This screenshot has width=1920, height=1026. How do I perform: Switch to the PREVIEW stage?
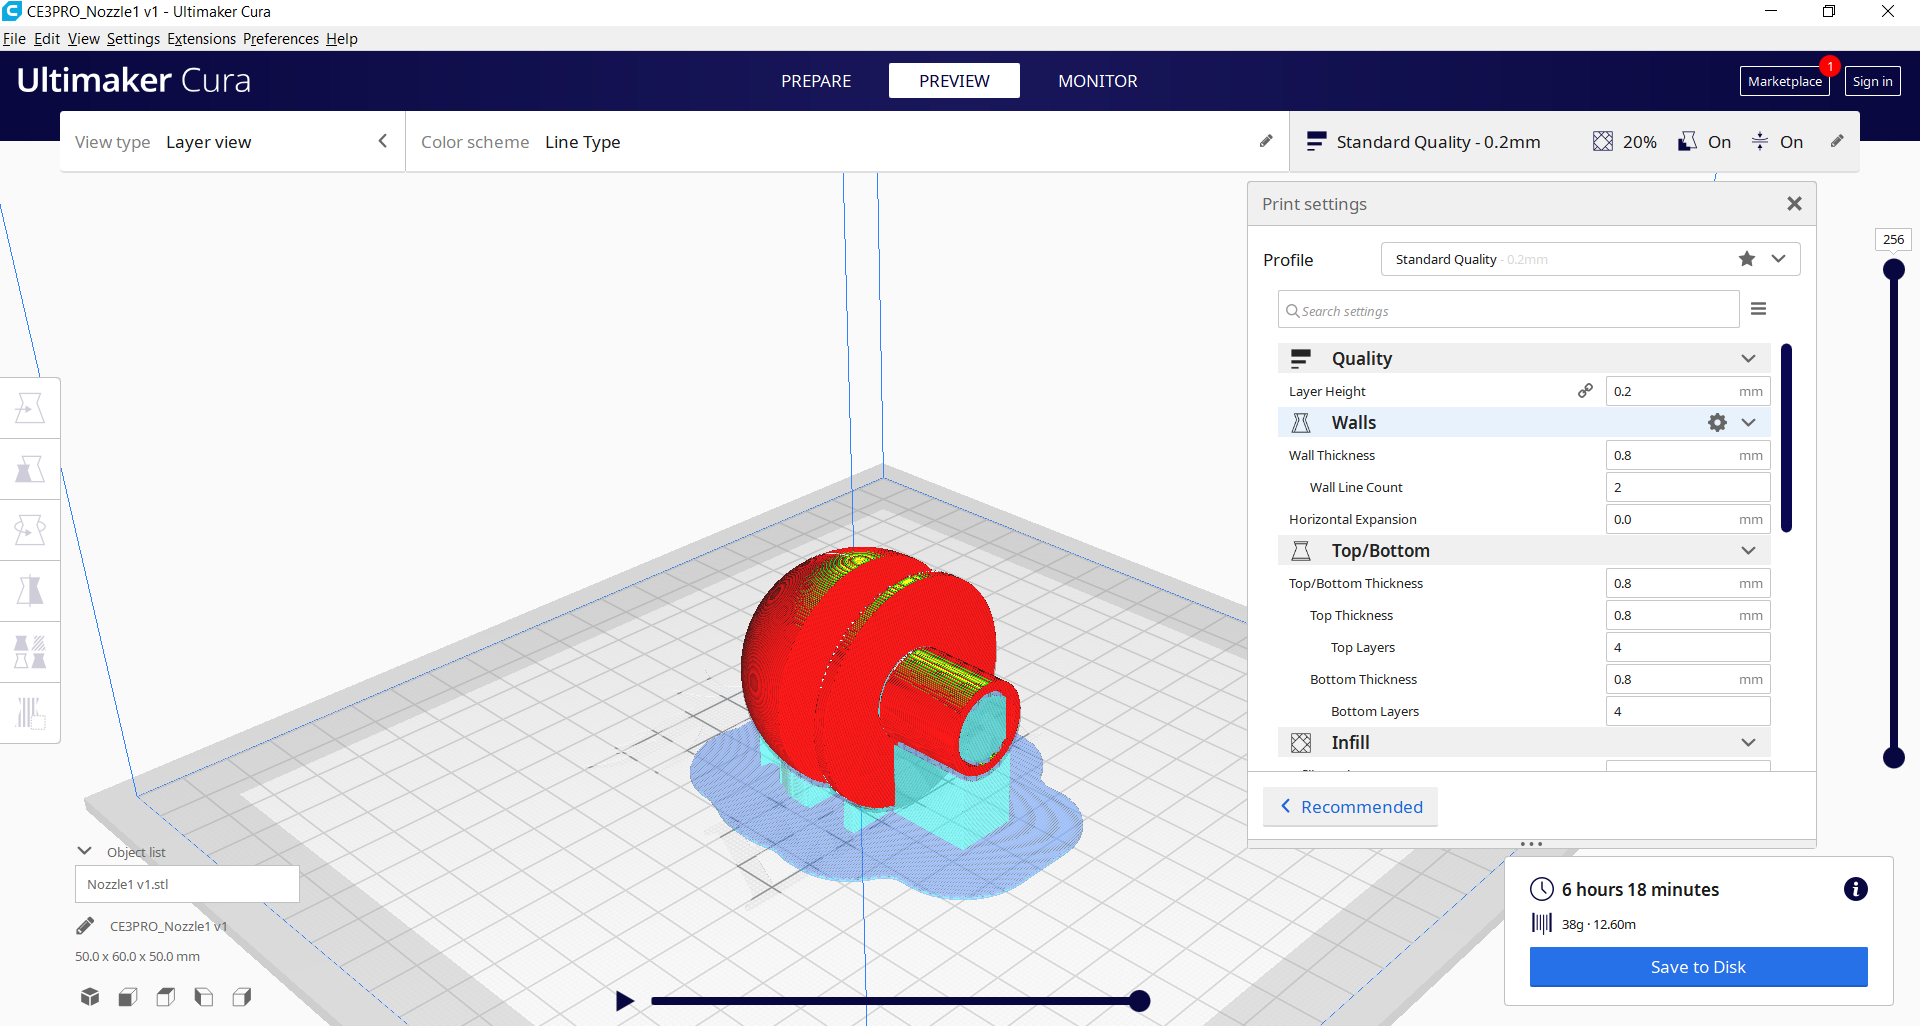(x=954, y=81)
